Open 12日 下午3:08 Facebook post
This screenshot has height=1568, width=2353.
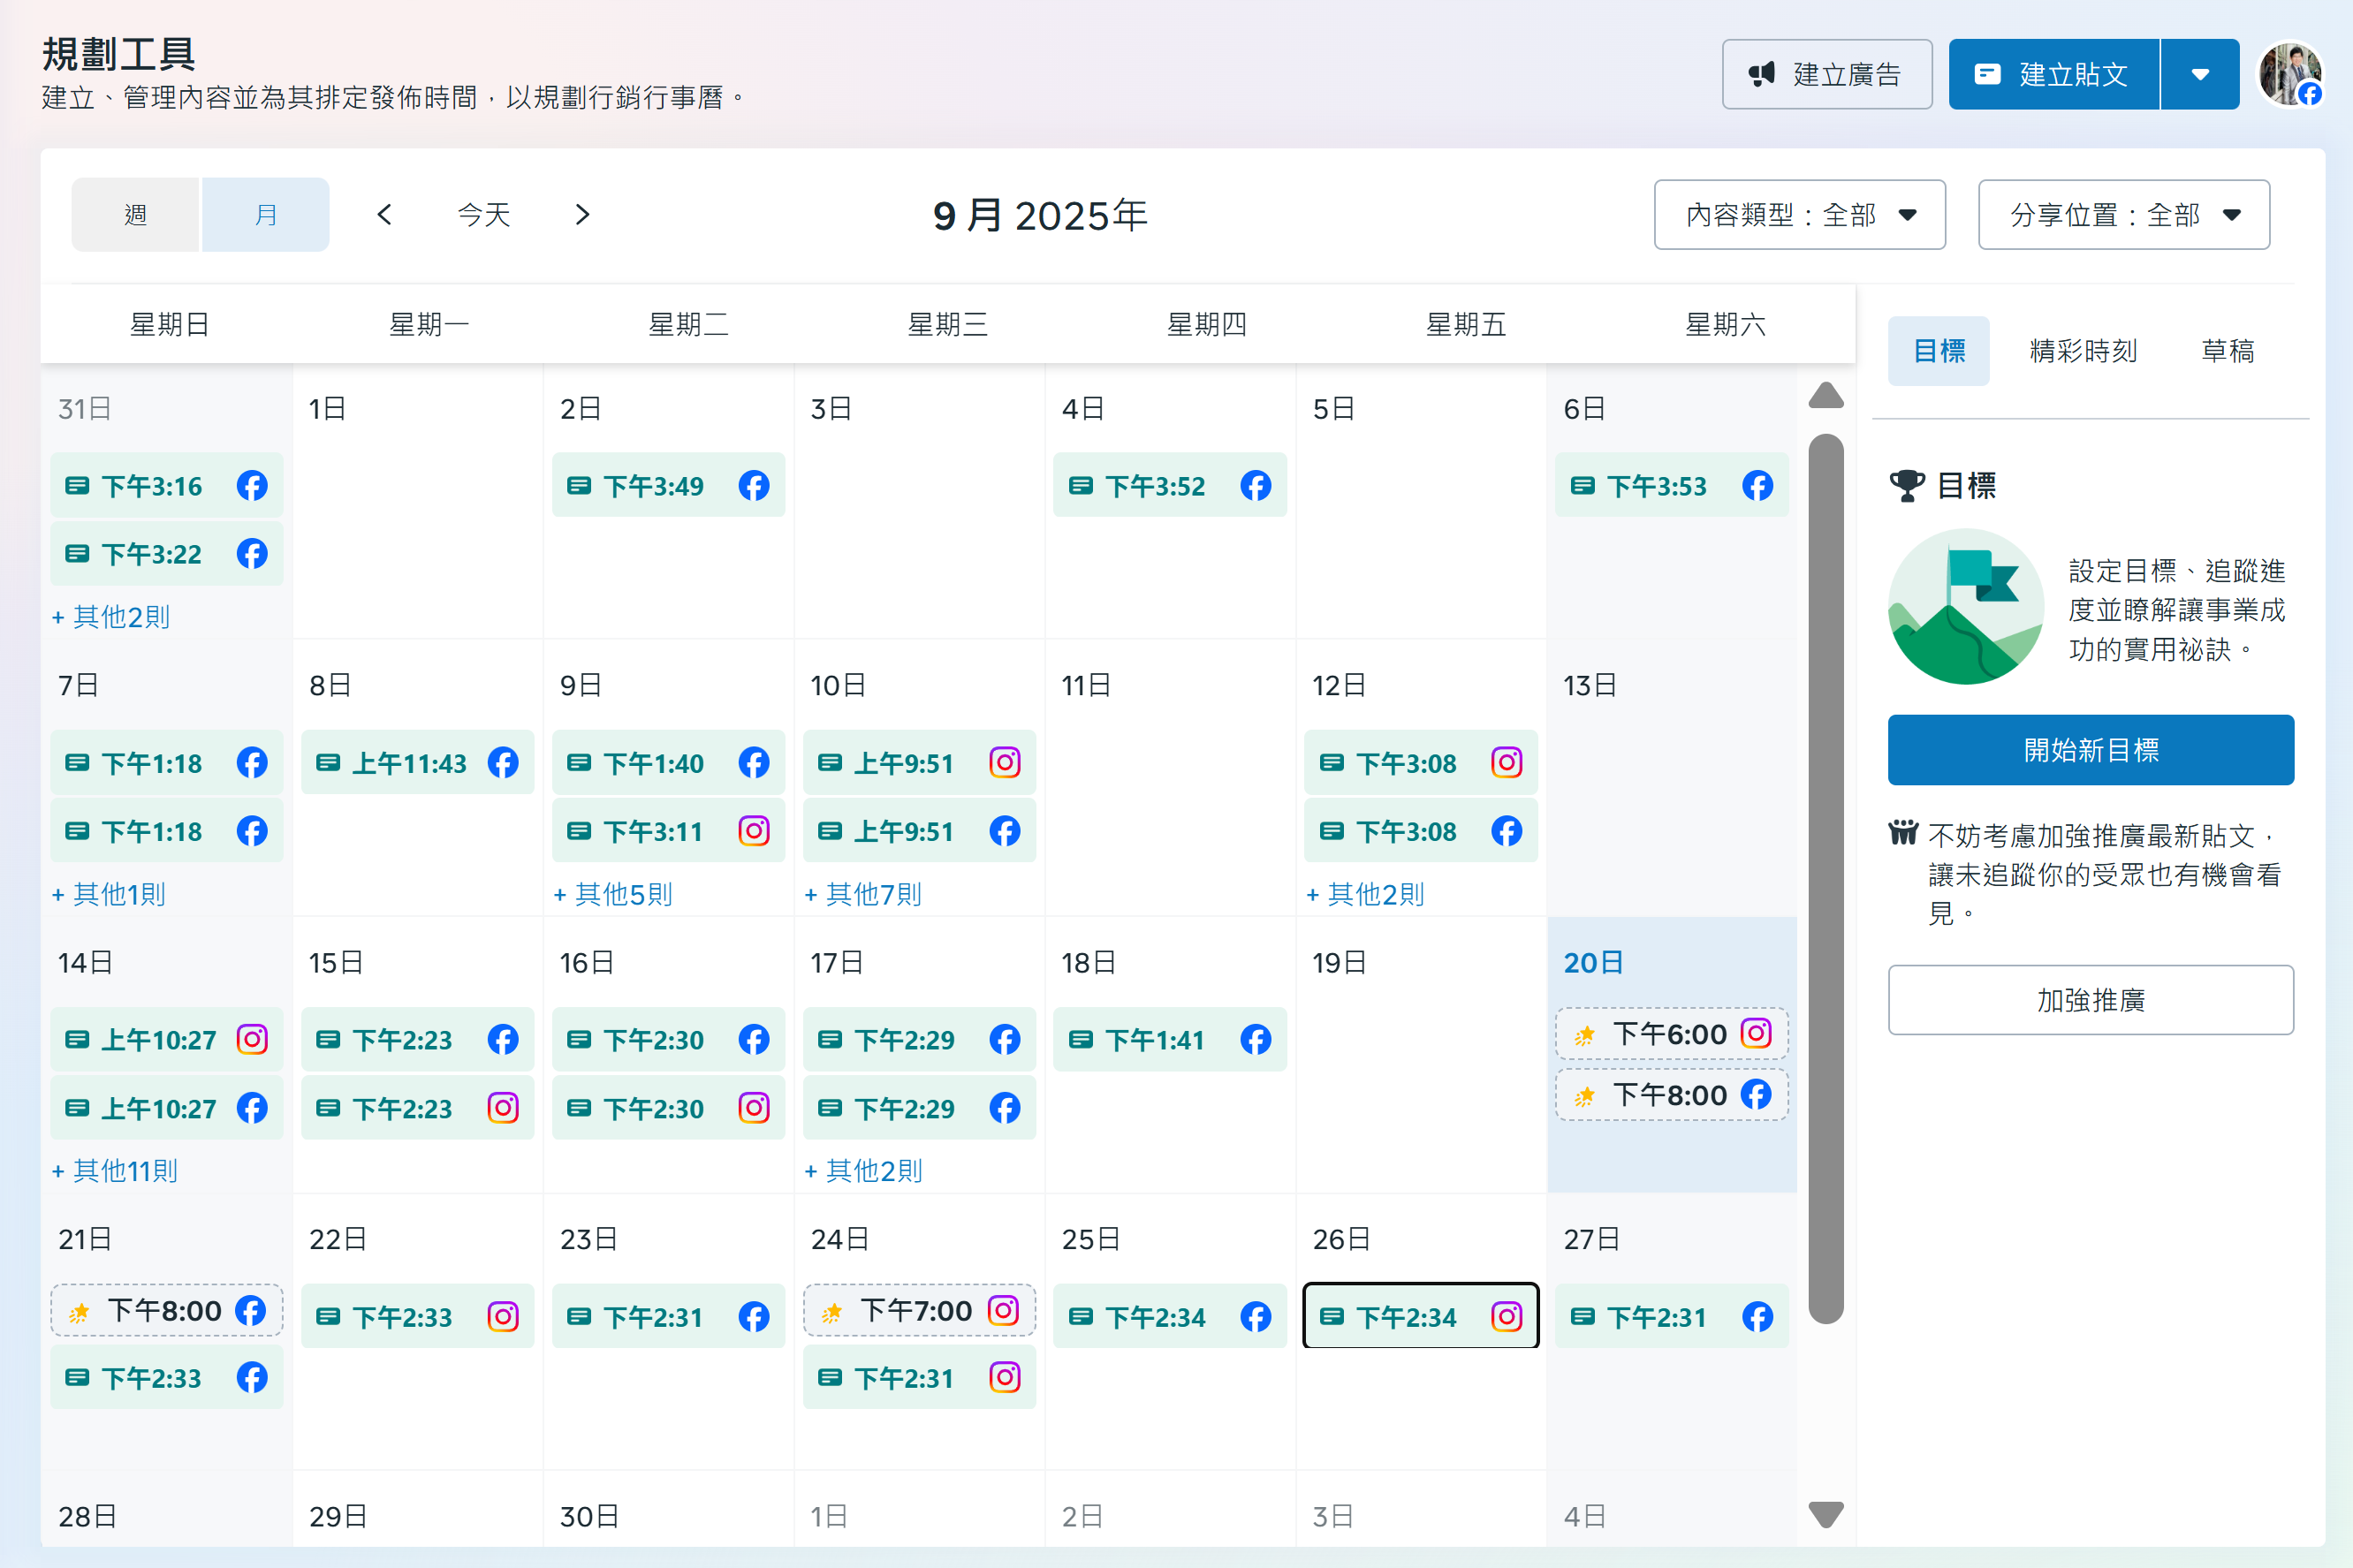coord(1421,831)
